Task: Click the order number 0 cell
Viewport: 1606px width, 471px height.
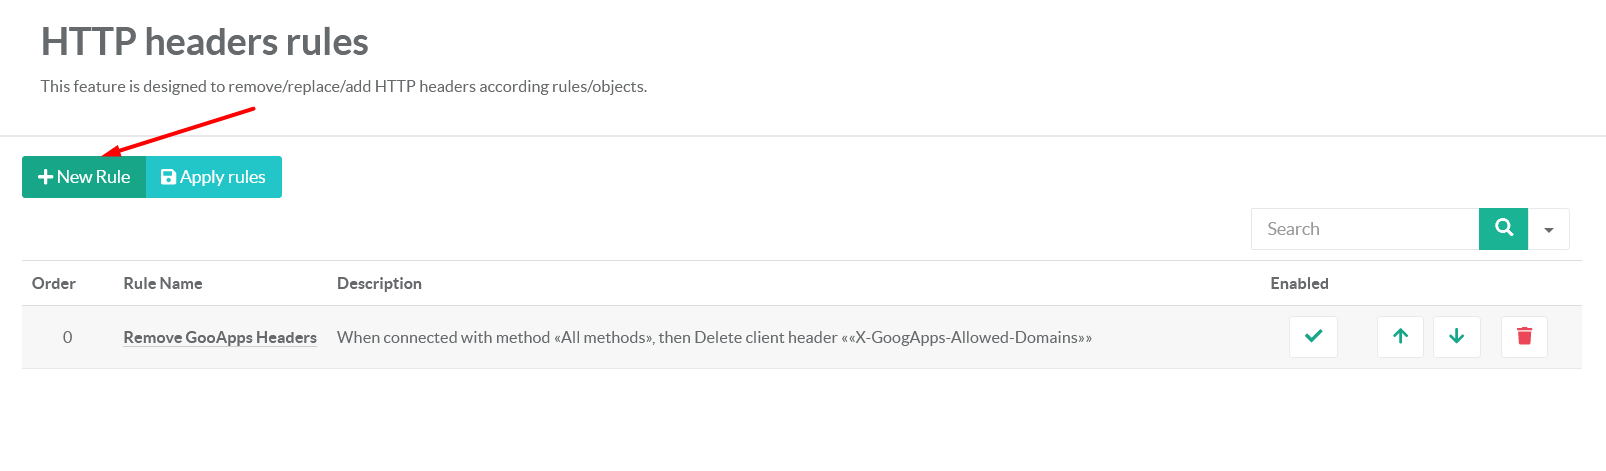Action: 68,338
